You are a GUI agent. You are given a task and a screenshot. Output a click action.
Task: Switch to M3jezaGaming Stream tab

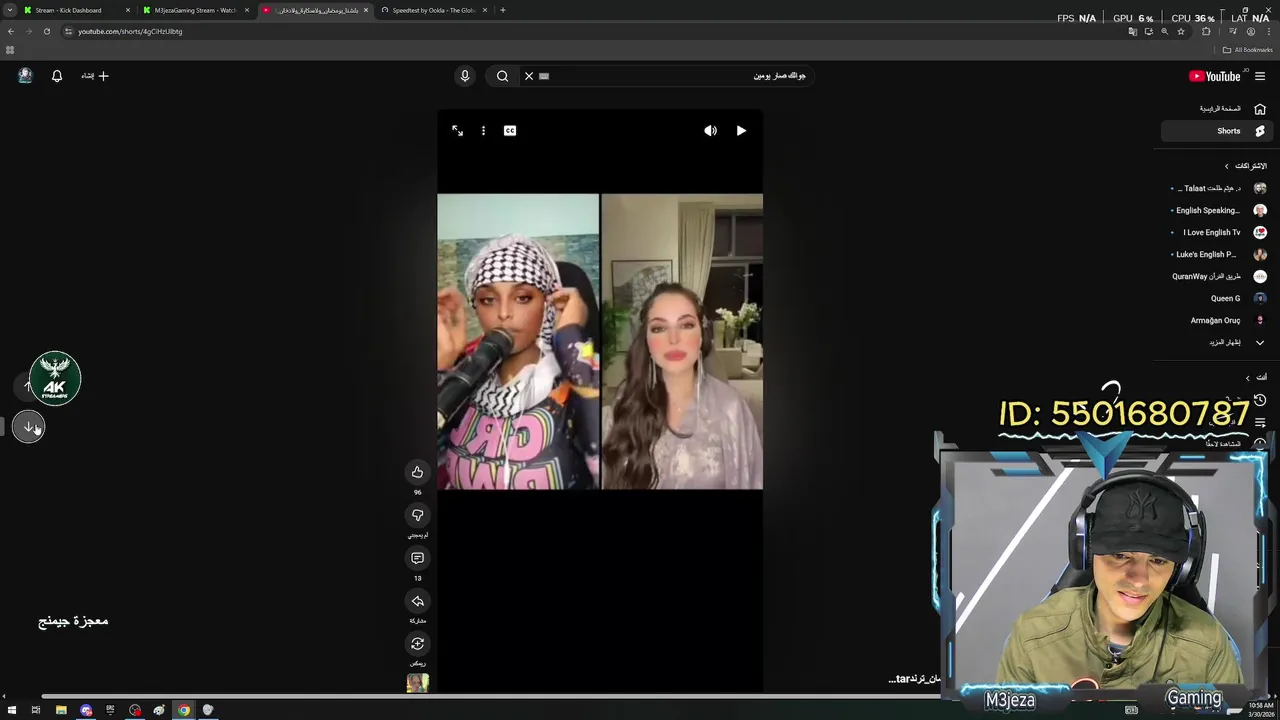click(195, 10)
